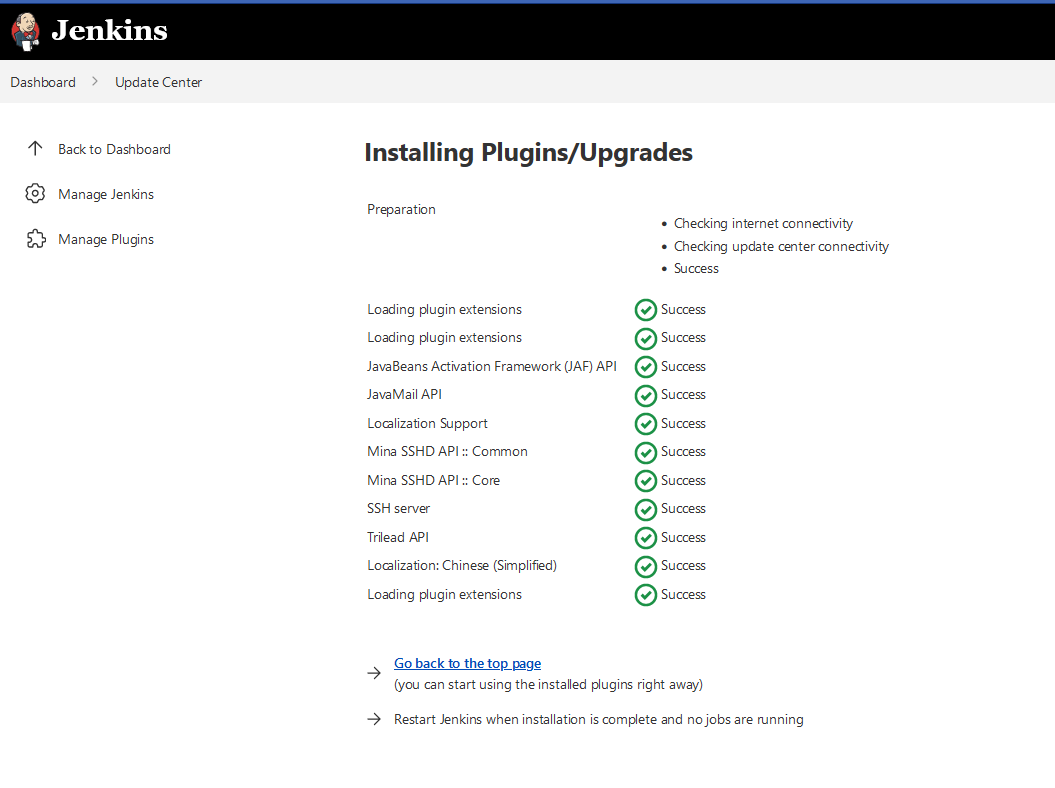
Task: Click the Manage Jenkins gear icon
Action: tap(35, 194)
